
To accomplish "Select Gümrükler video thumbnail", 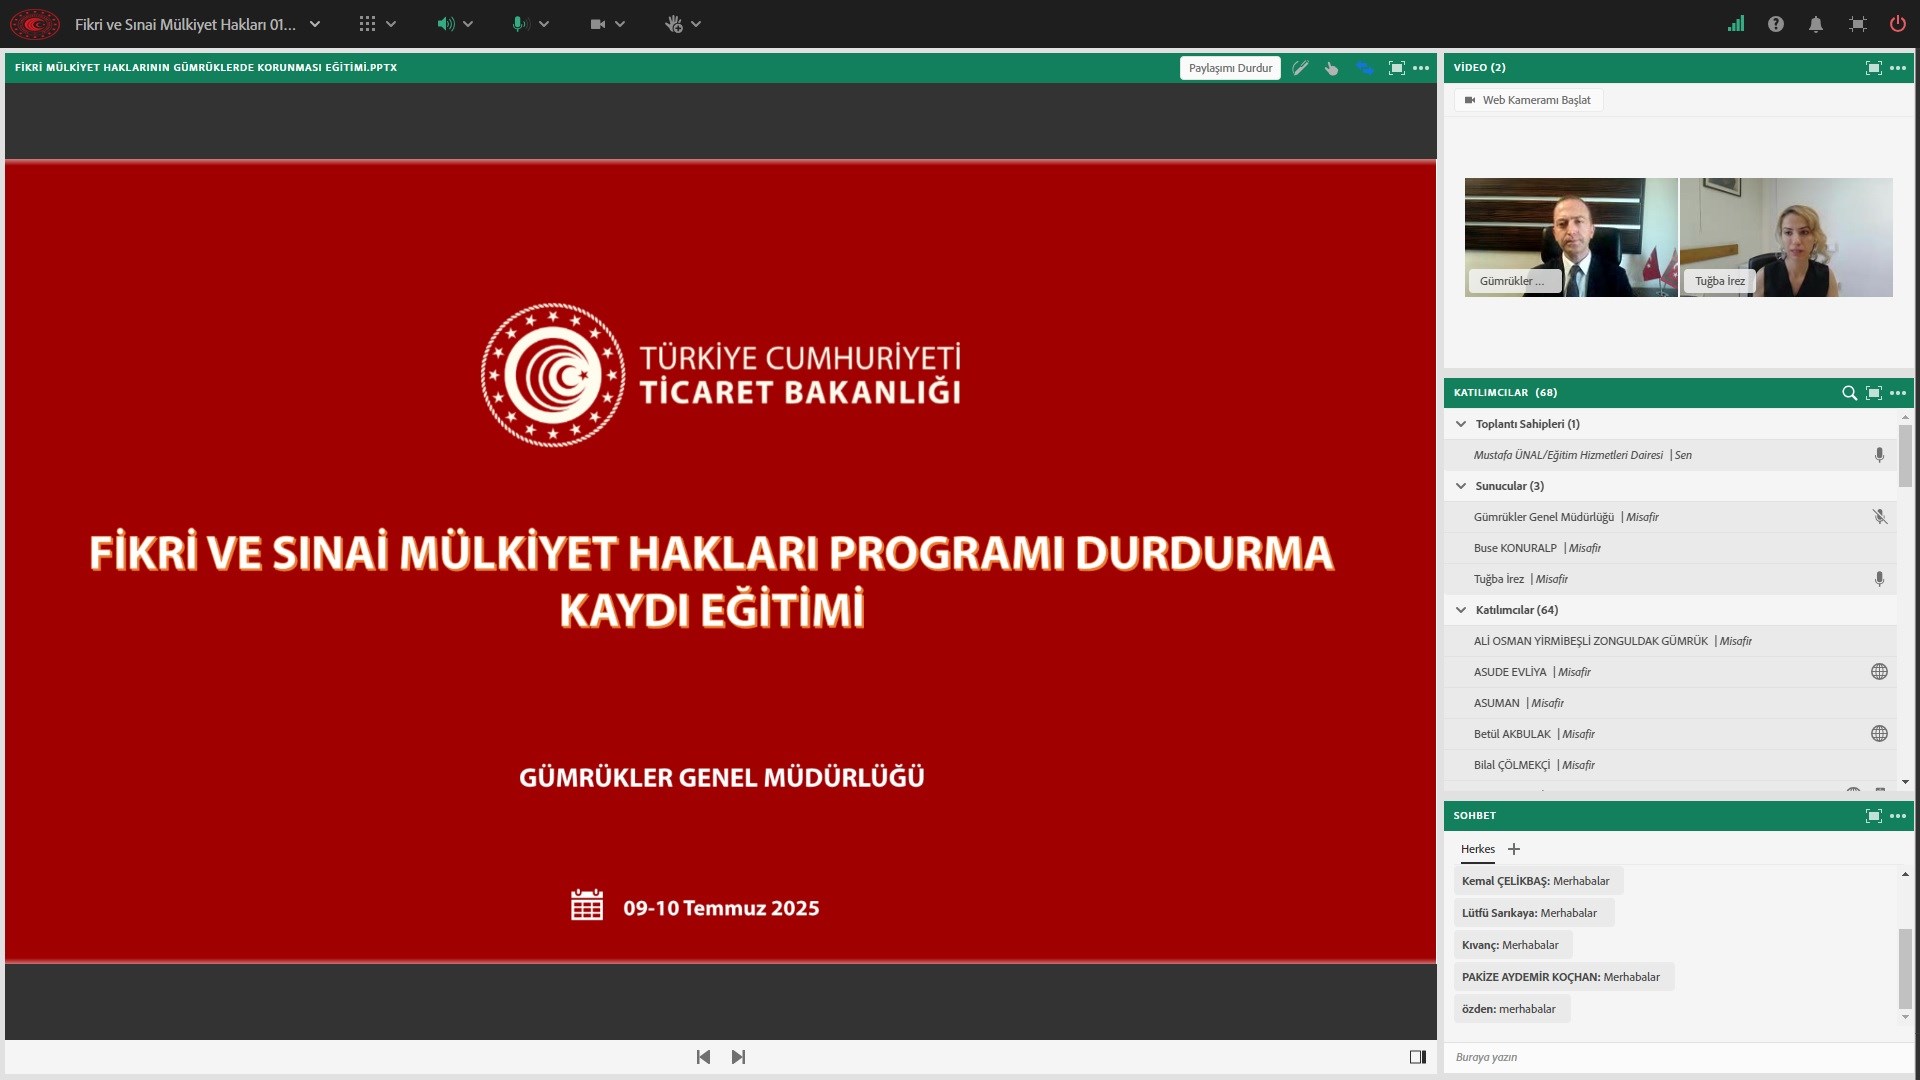I will pyautogui.click(x=1571, y=237).
